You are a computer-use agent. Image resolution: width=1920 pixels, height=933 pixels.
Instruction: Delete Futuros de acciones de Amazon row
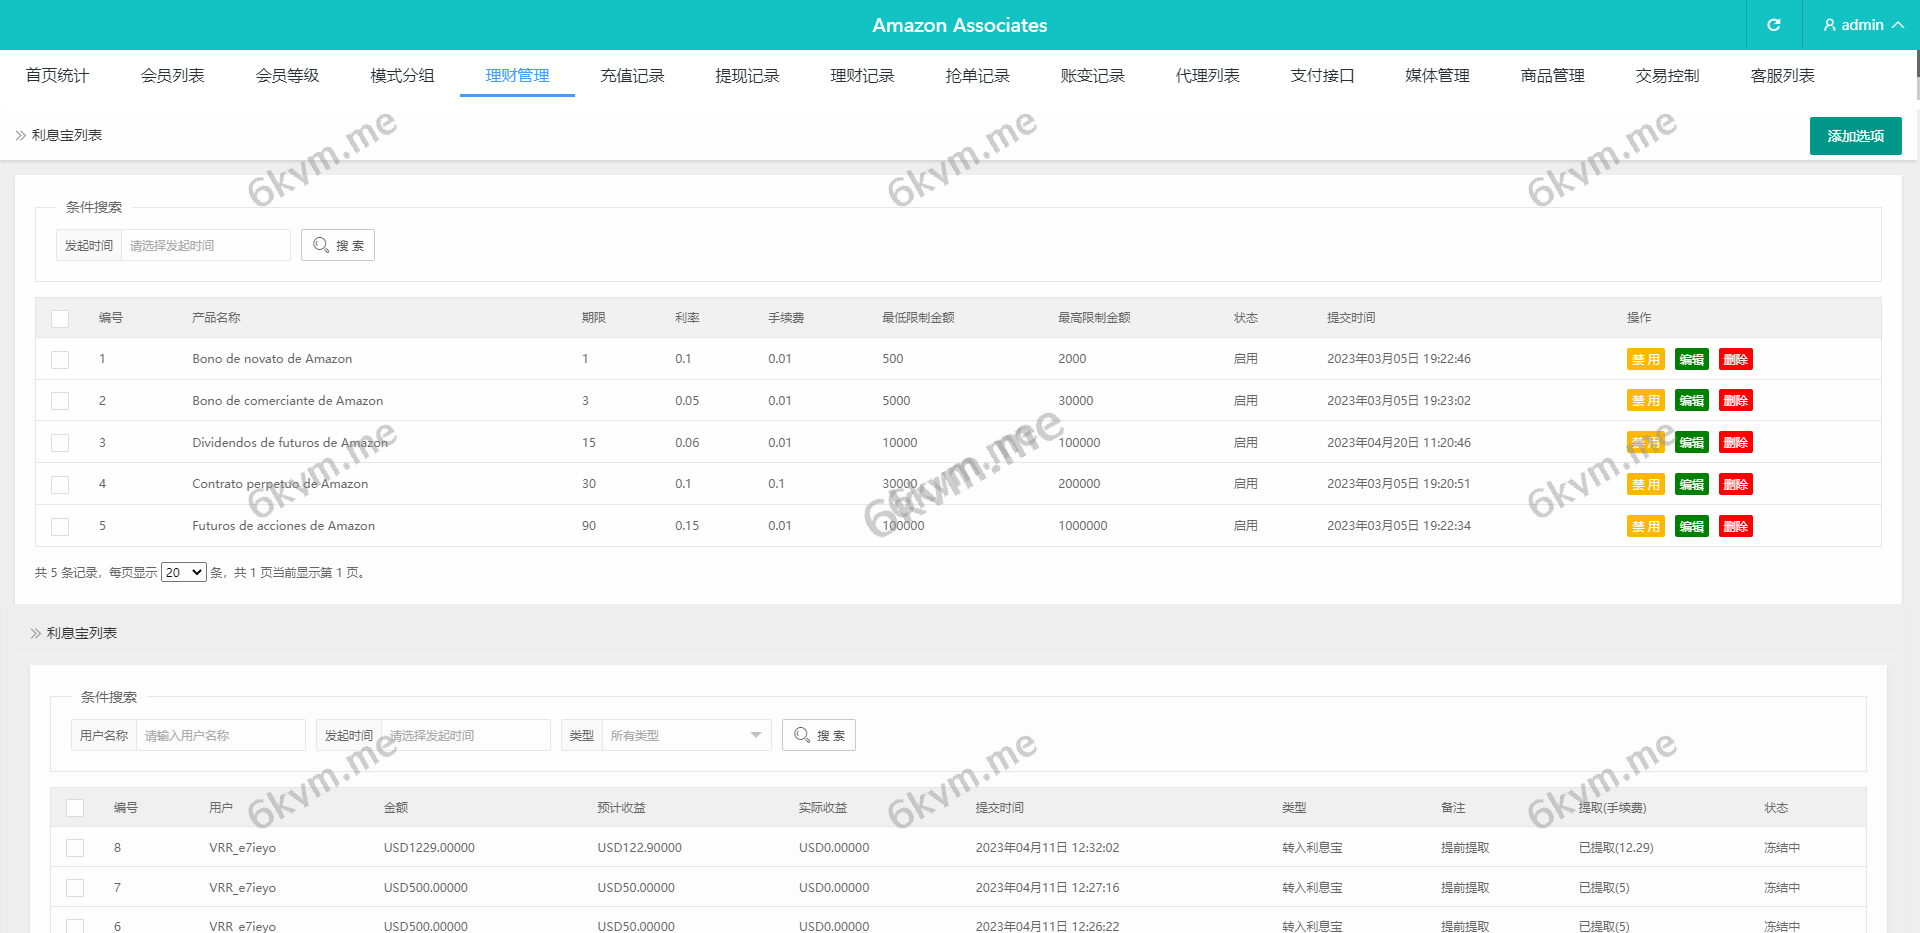[1735, 527]
